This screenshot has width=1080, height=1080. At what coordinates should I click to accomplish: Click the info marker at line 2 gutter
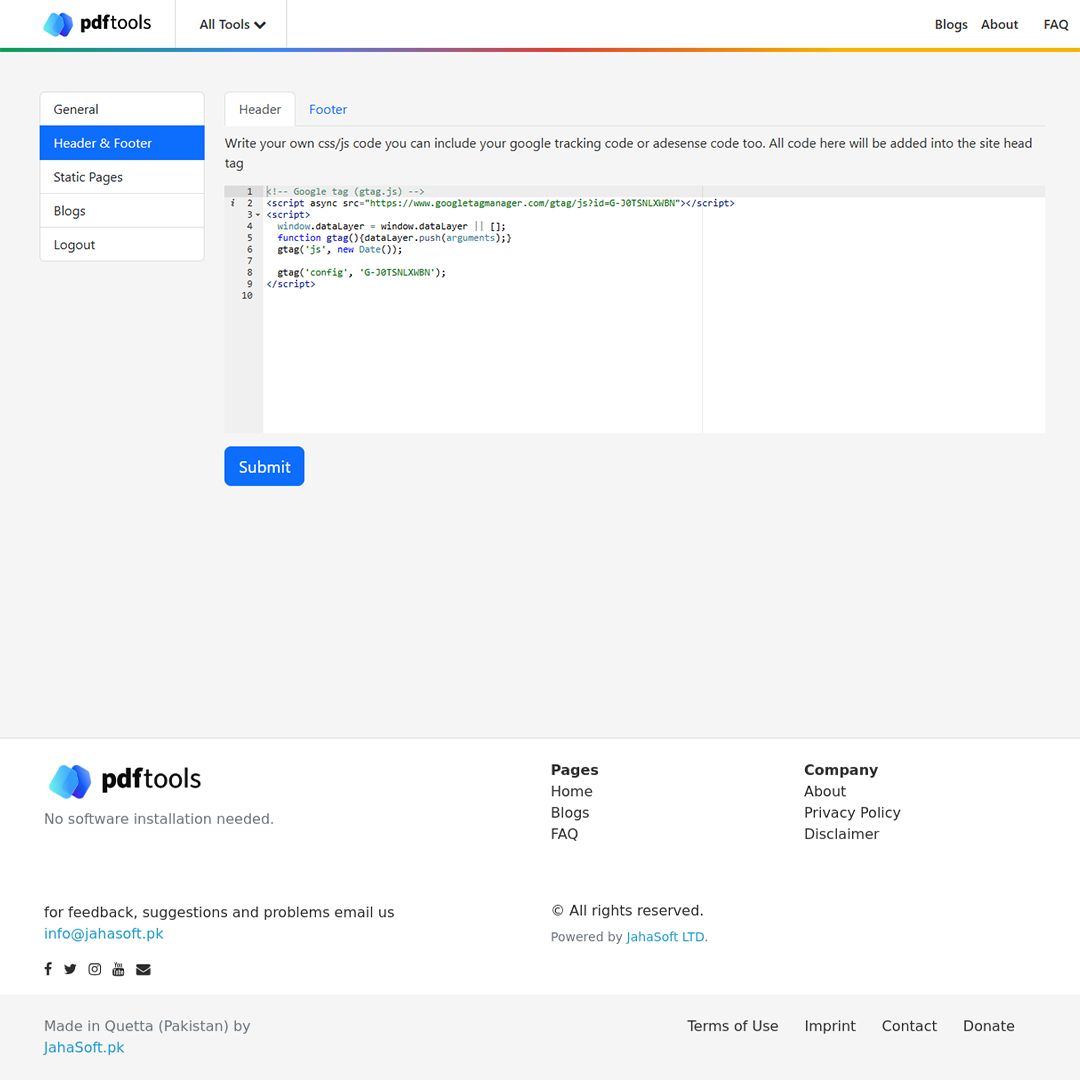233,202
